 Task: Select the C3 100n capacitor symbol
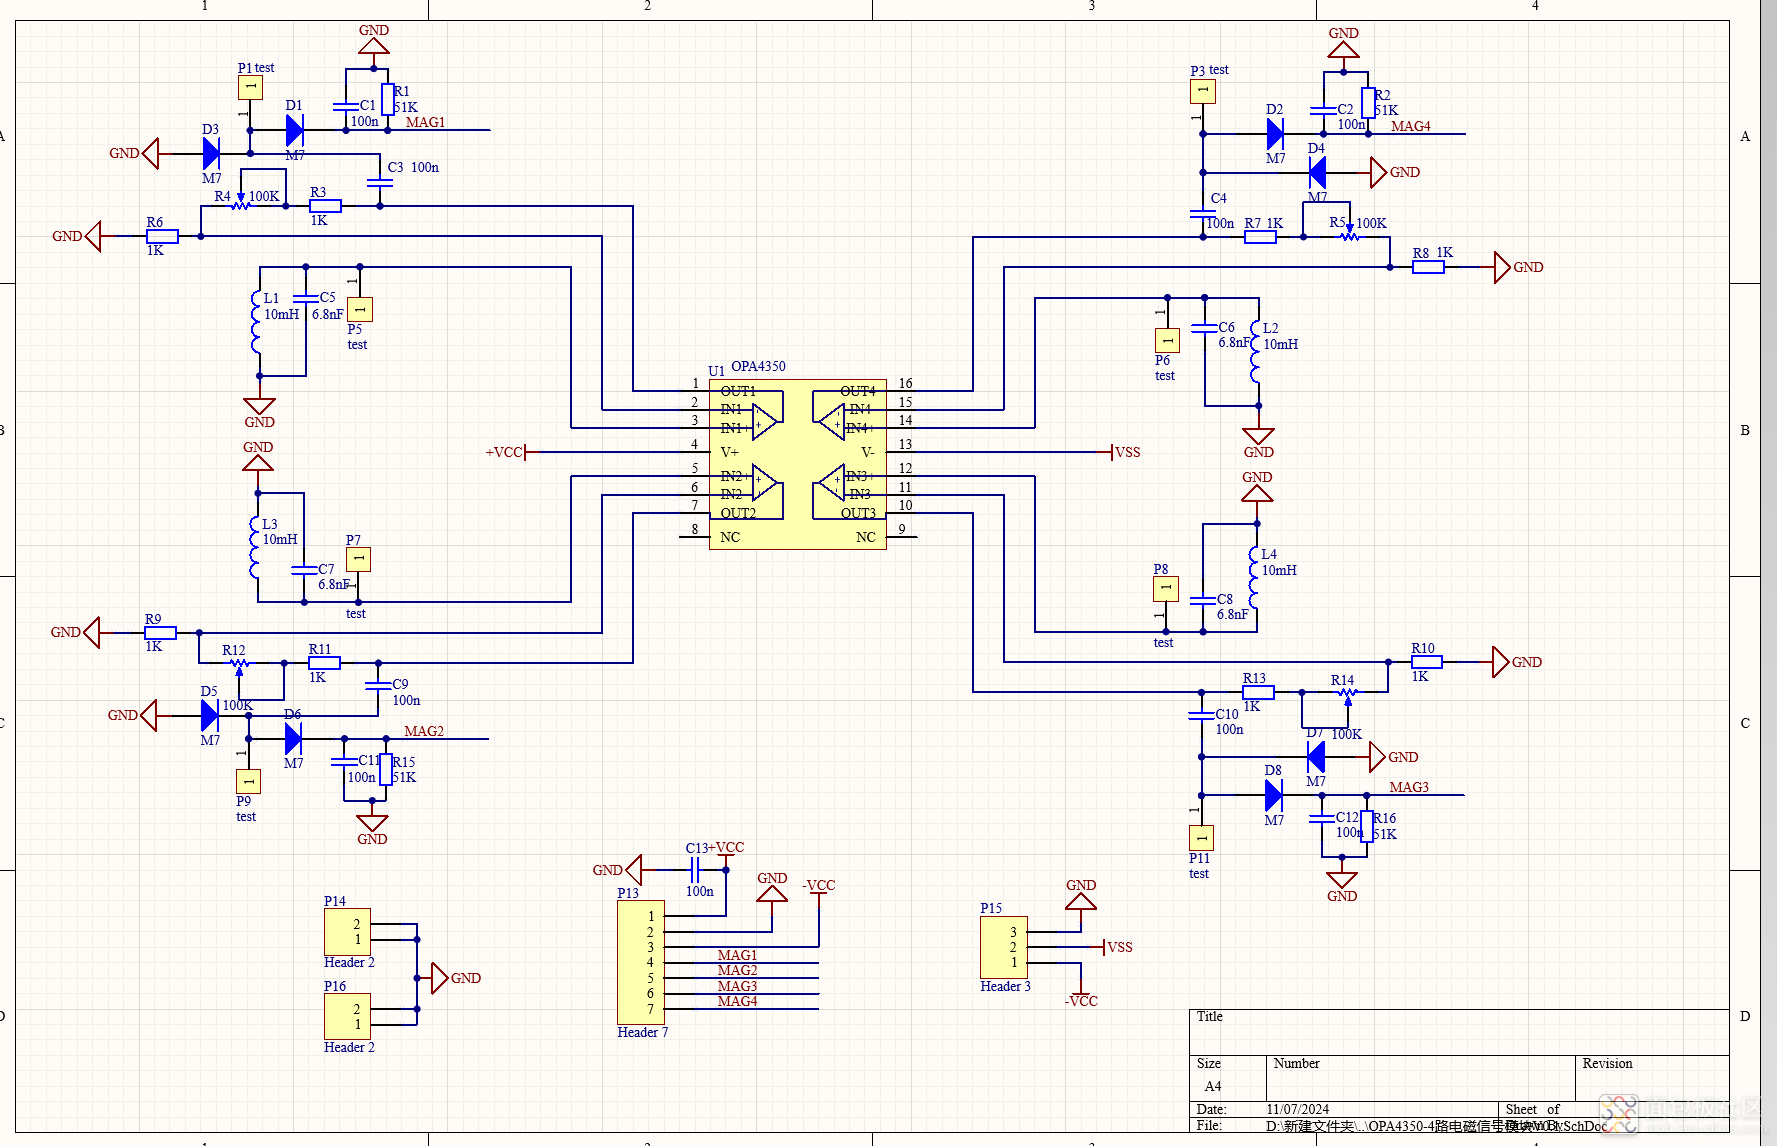380,182
